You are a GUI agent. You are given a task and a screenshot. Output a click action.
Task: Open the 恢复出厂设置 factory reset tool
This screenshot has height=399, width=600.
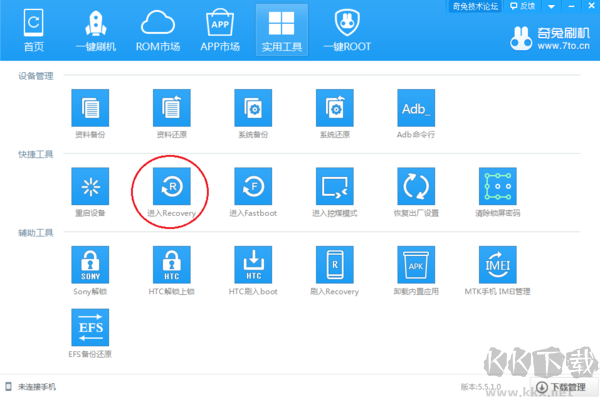tap(416, 186)
